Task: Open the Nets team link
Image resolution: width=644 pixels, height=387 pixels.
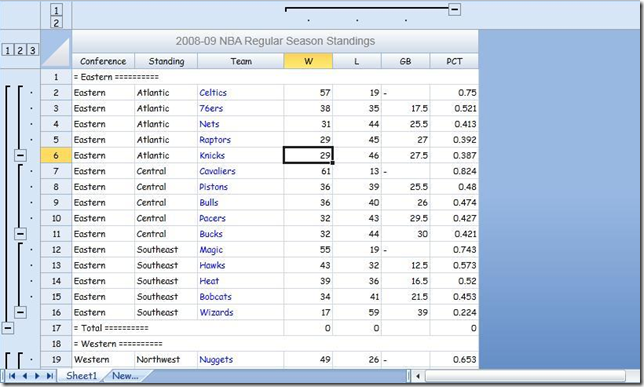Action: 209,124
